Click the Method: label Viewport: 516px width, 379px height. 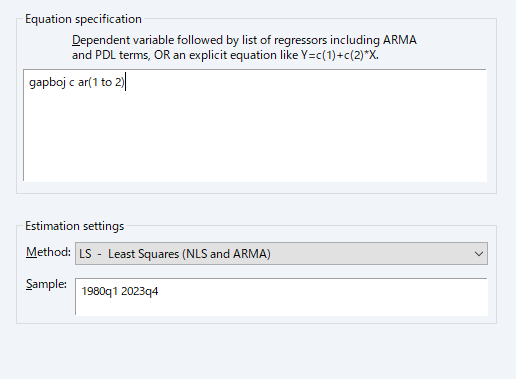[x=48, y=252]
